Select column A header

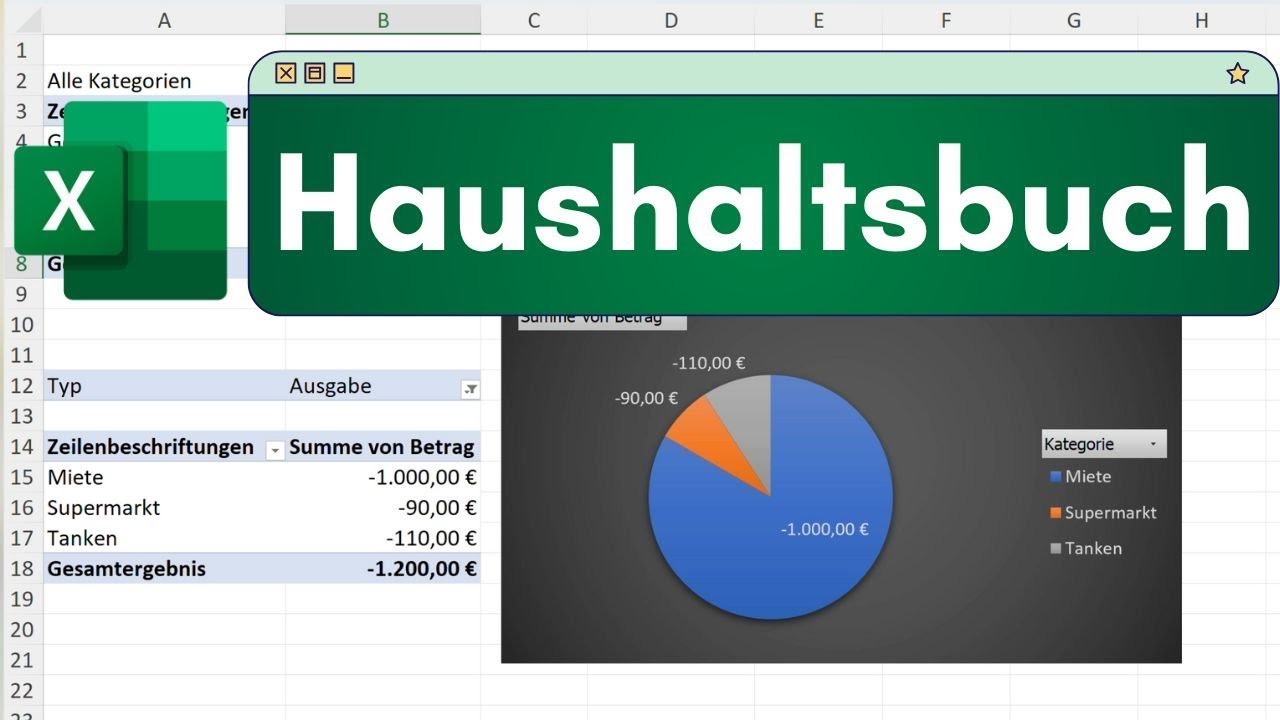165,20
